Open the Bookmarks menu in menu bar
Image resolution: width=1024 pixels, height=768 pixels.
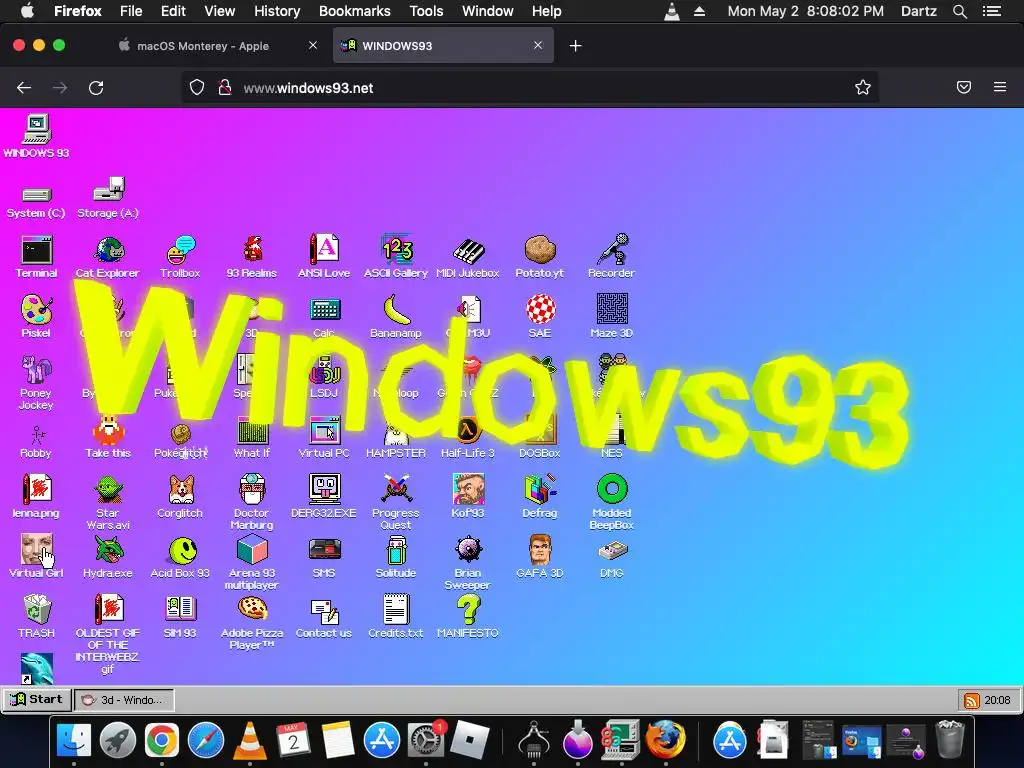click(355, 11)
